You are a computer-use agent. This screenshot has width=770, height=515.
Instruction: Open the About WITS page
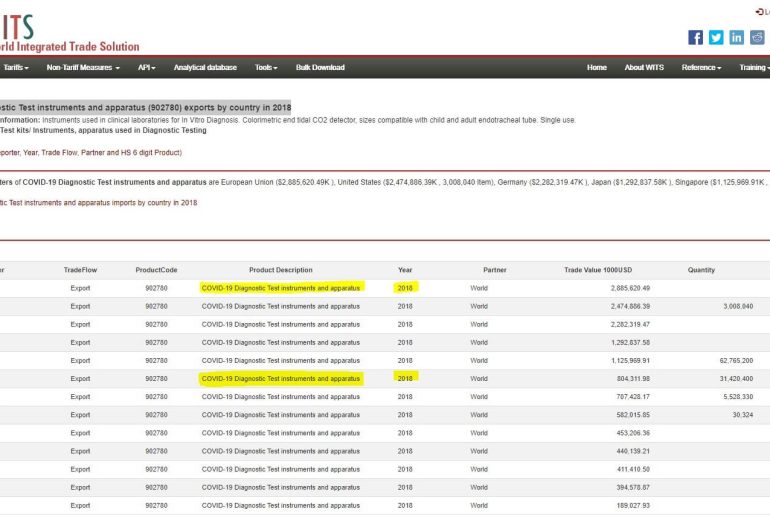tap(644, 68)
